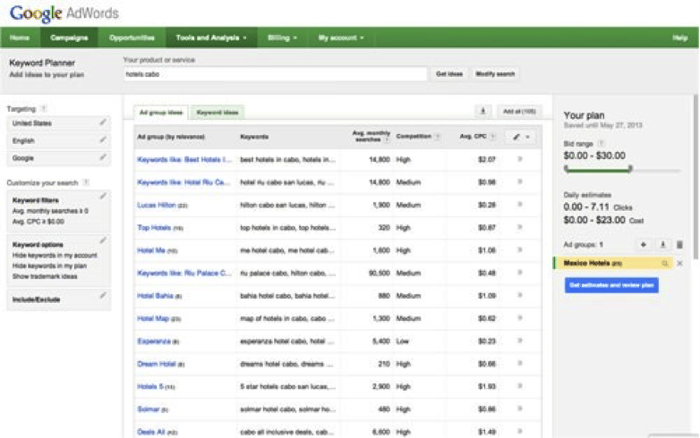Add the Hotels 5 group via its arrow

[520, 386]
